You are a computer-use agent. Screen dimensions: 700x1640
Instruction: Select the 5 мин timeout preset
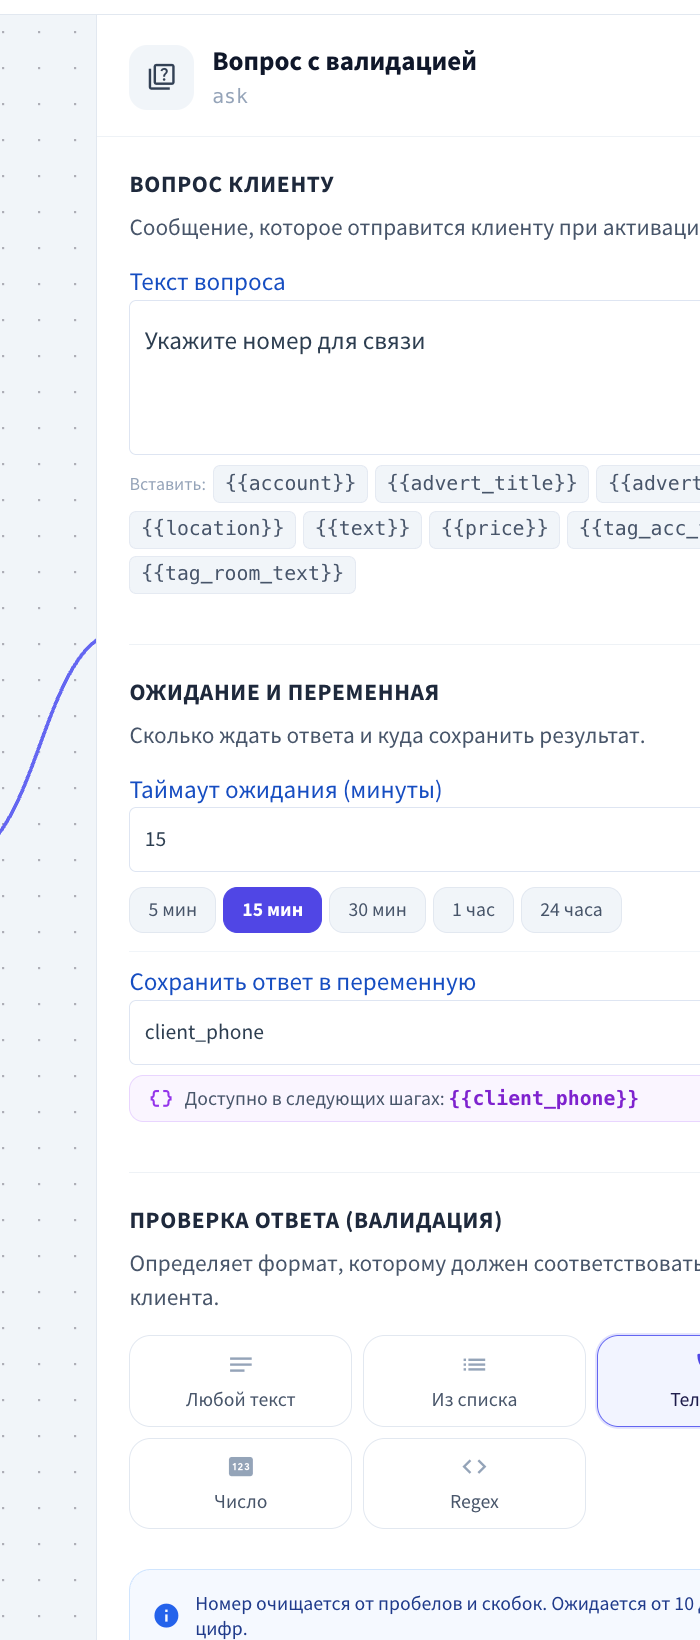(x=173, y=910)
